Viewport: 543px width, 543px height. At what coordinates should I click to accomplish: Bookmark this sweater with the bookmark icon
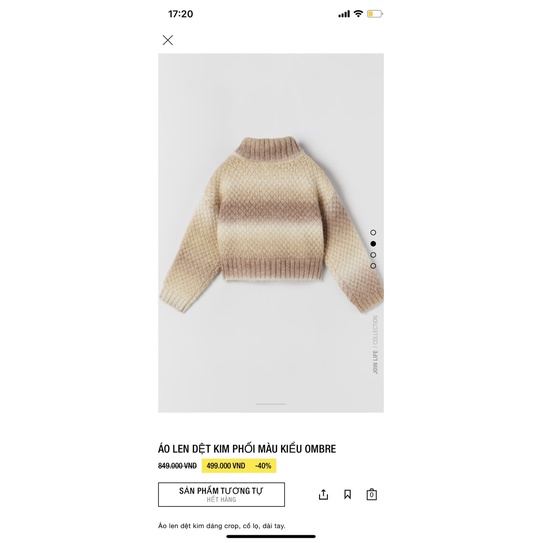click(x=347, y=494)
